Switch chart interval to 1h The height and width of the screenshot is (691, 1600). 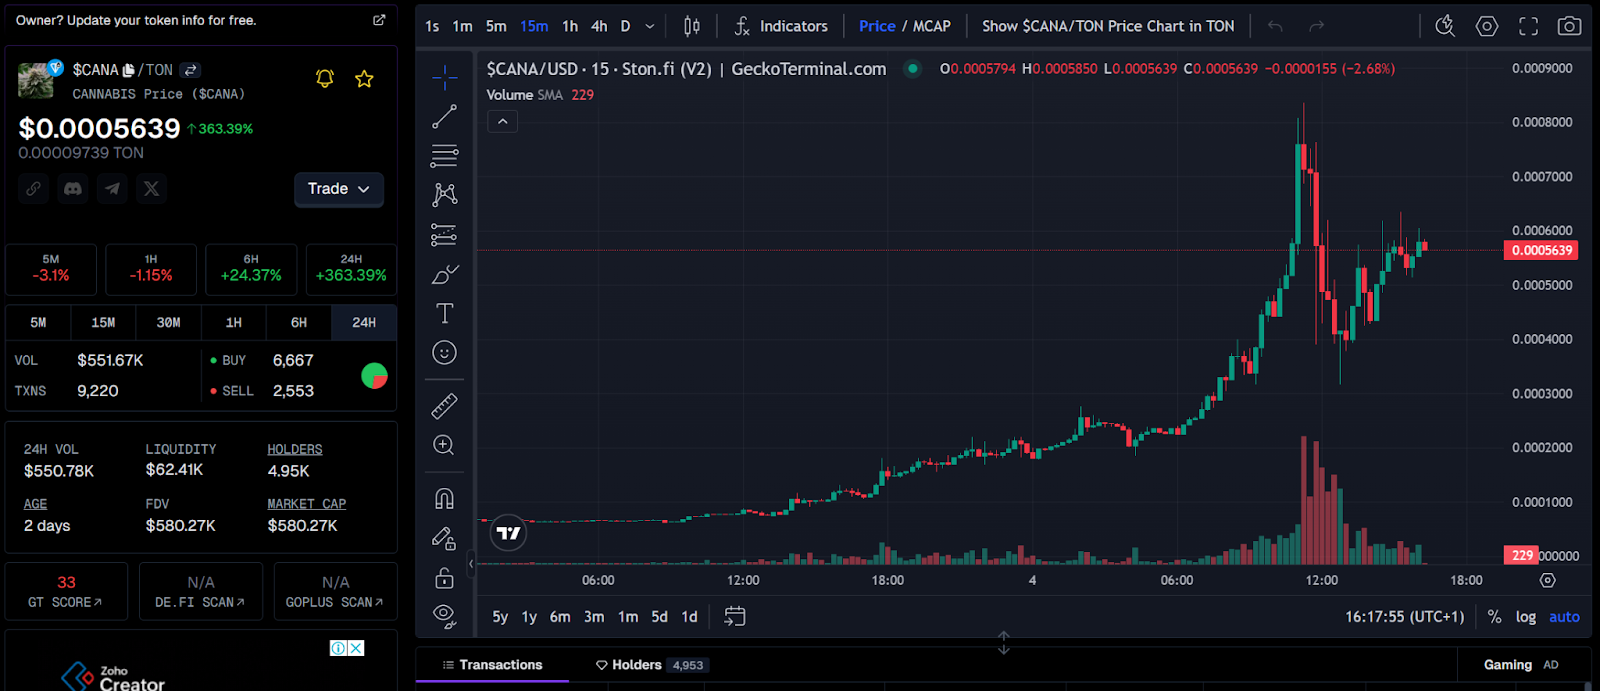(x=570, y=26)
